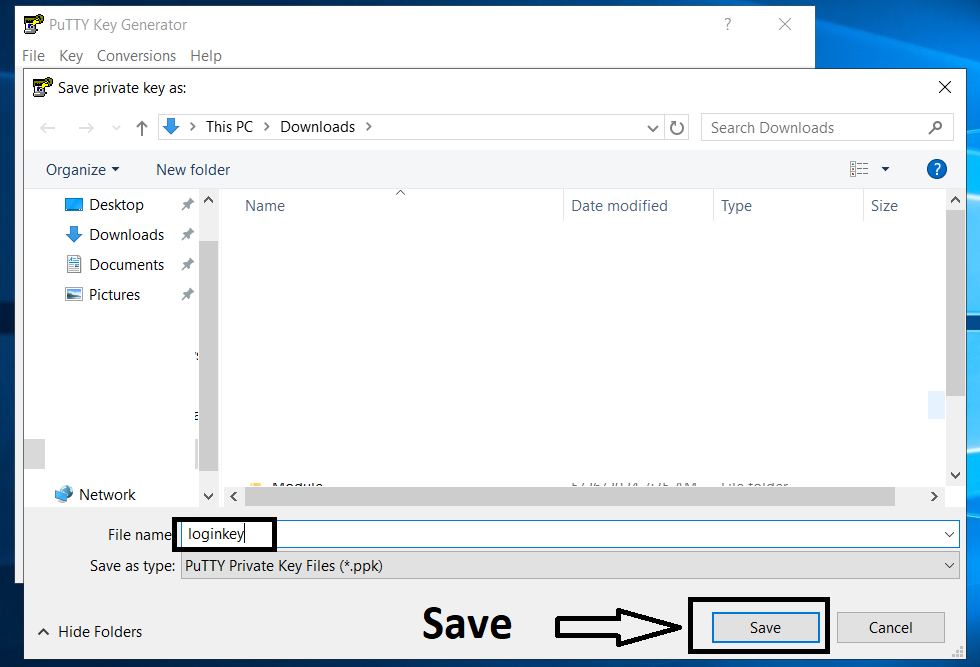Go up one folder level

pyautogui.click(x=142, y=128)
